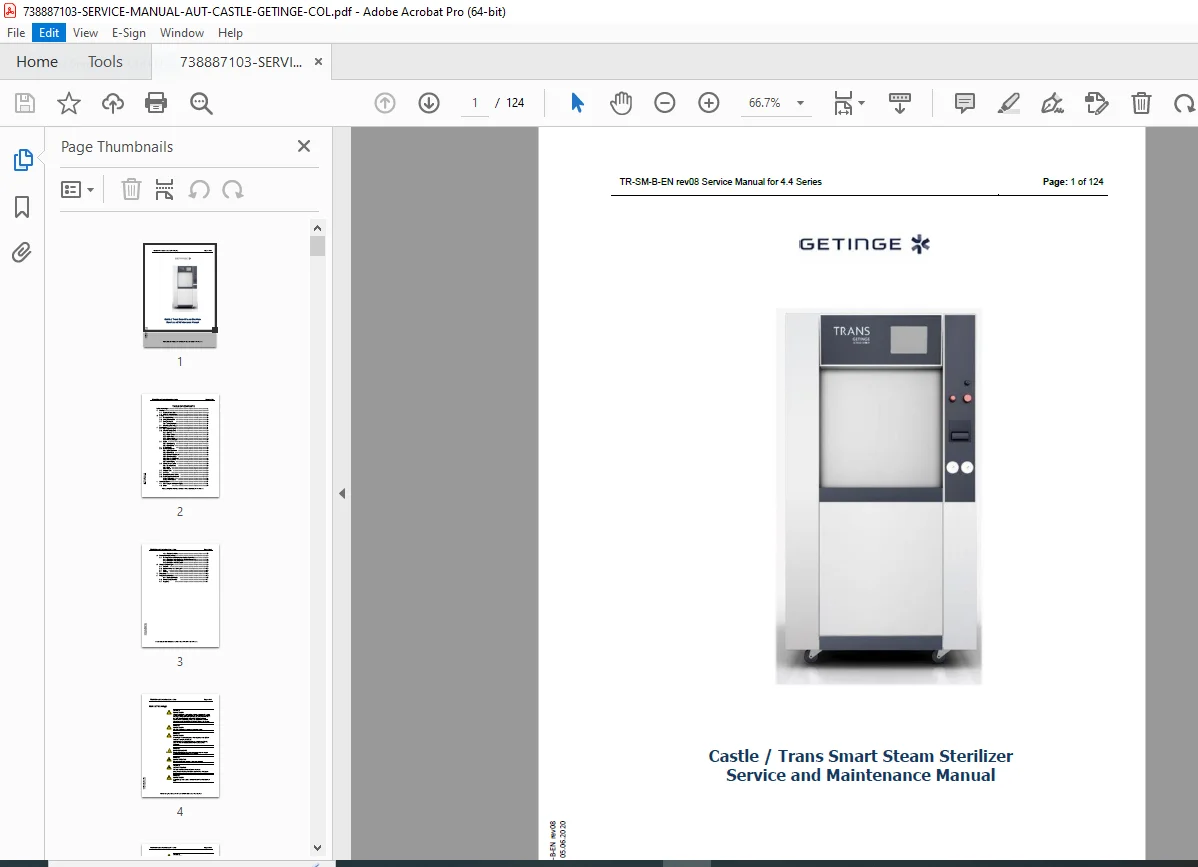Add a comment sticky note

coord(965,102)
